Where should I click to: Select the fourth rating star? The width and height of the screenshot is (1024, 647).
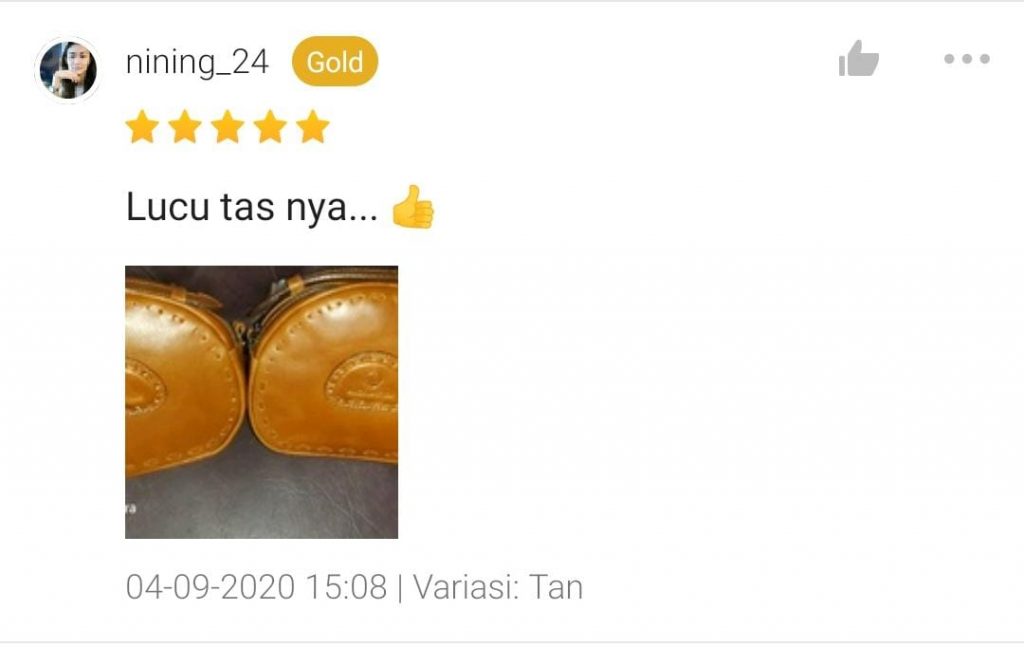[x=270, y=126]
